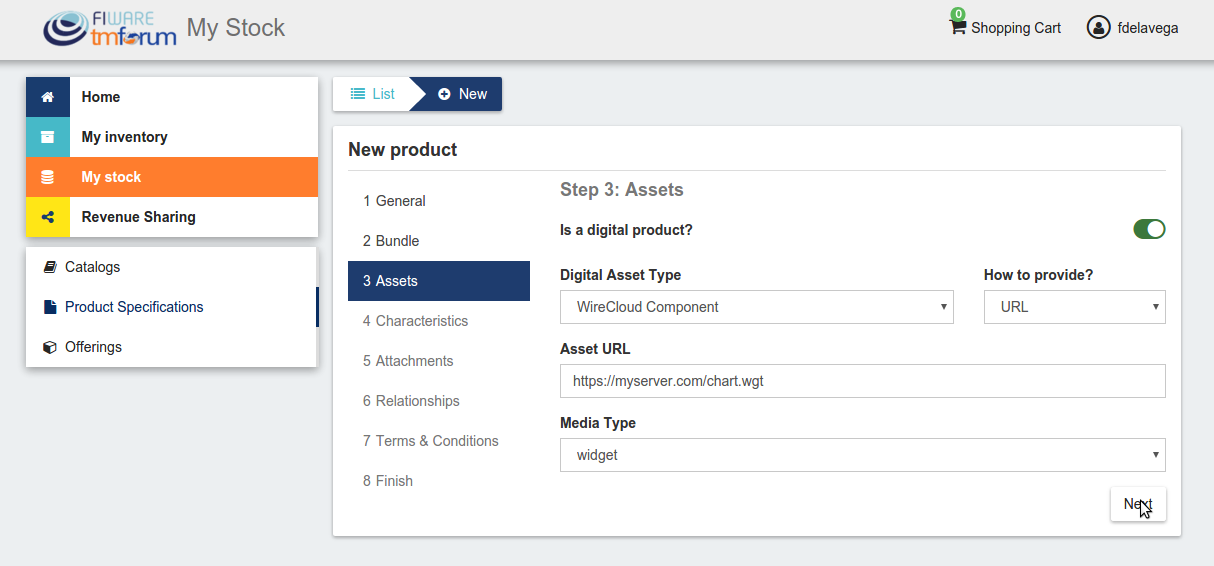Open the Media Type dropdown
1214x566 pixels.
click(x=862, y=455)
